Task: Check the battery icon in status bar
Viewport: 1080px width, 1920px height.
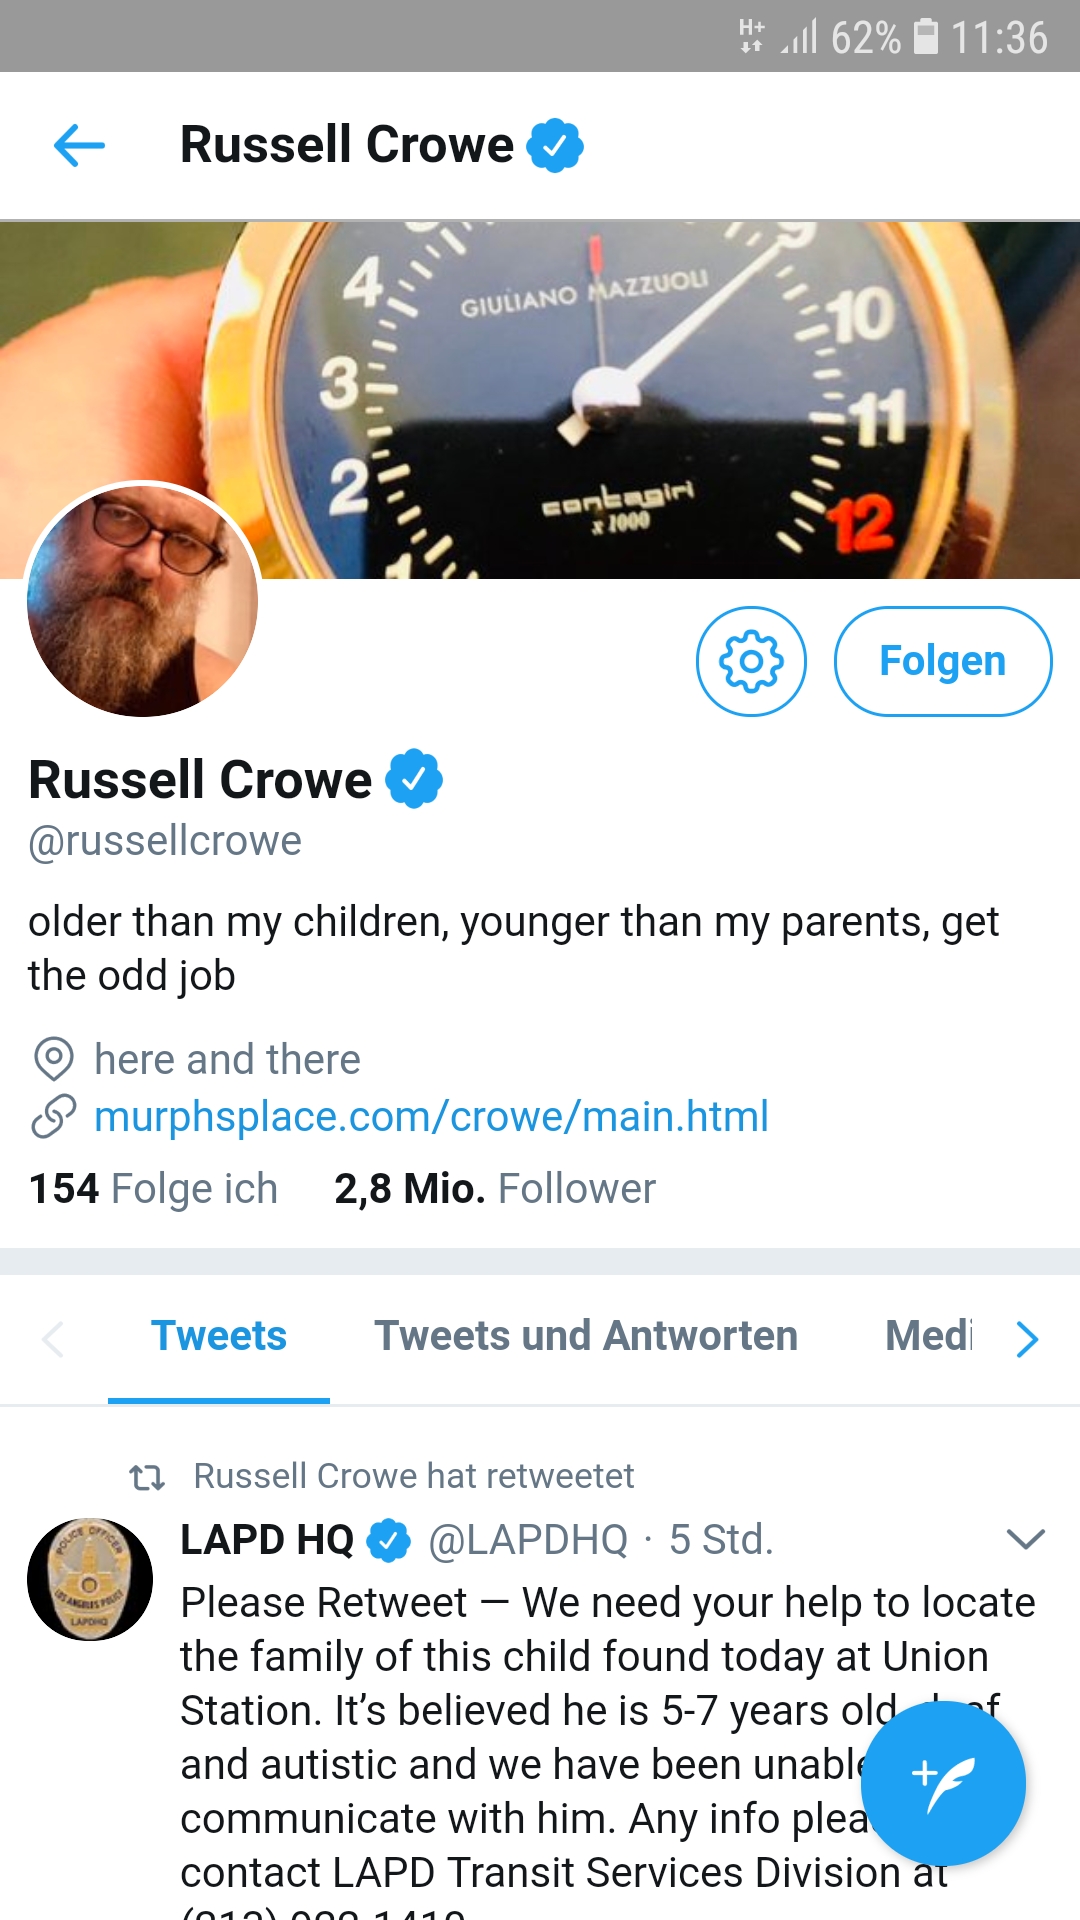Action: tap(927, 37)
